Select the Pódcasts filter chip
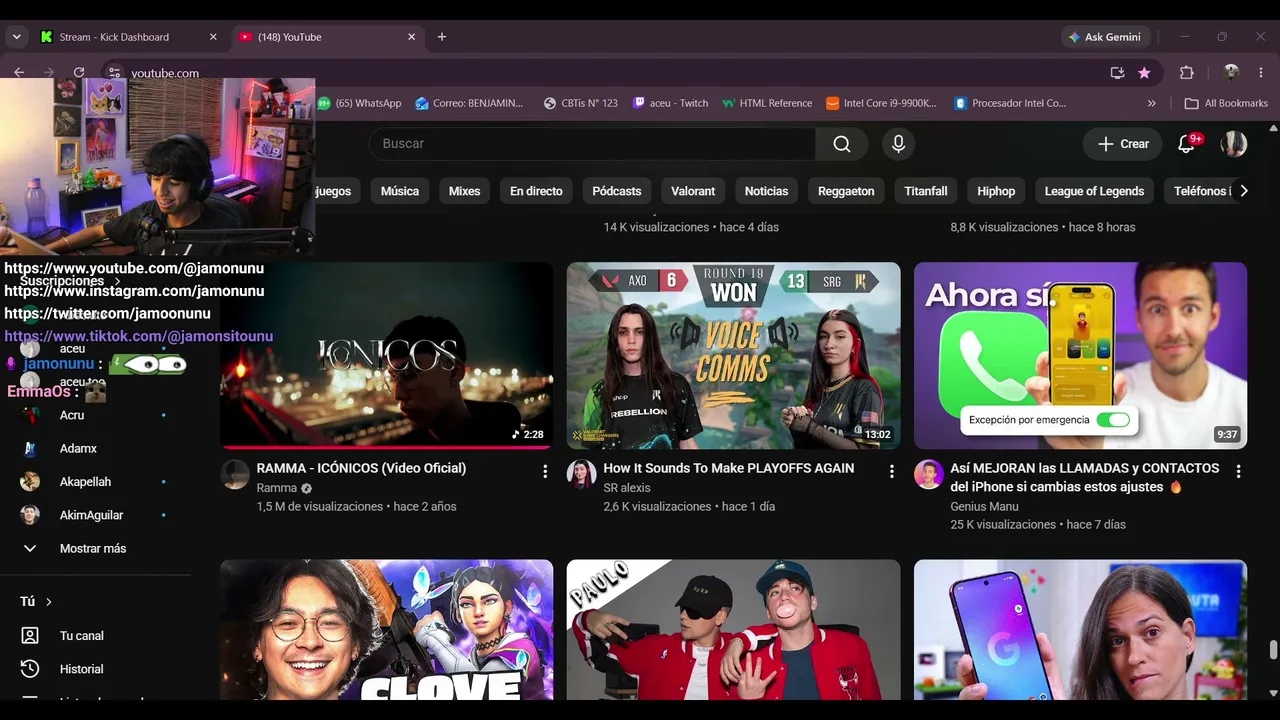 point(617,191)
